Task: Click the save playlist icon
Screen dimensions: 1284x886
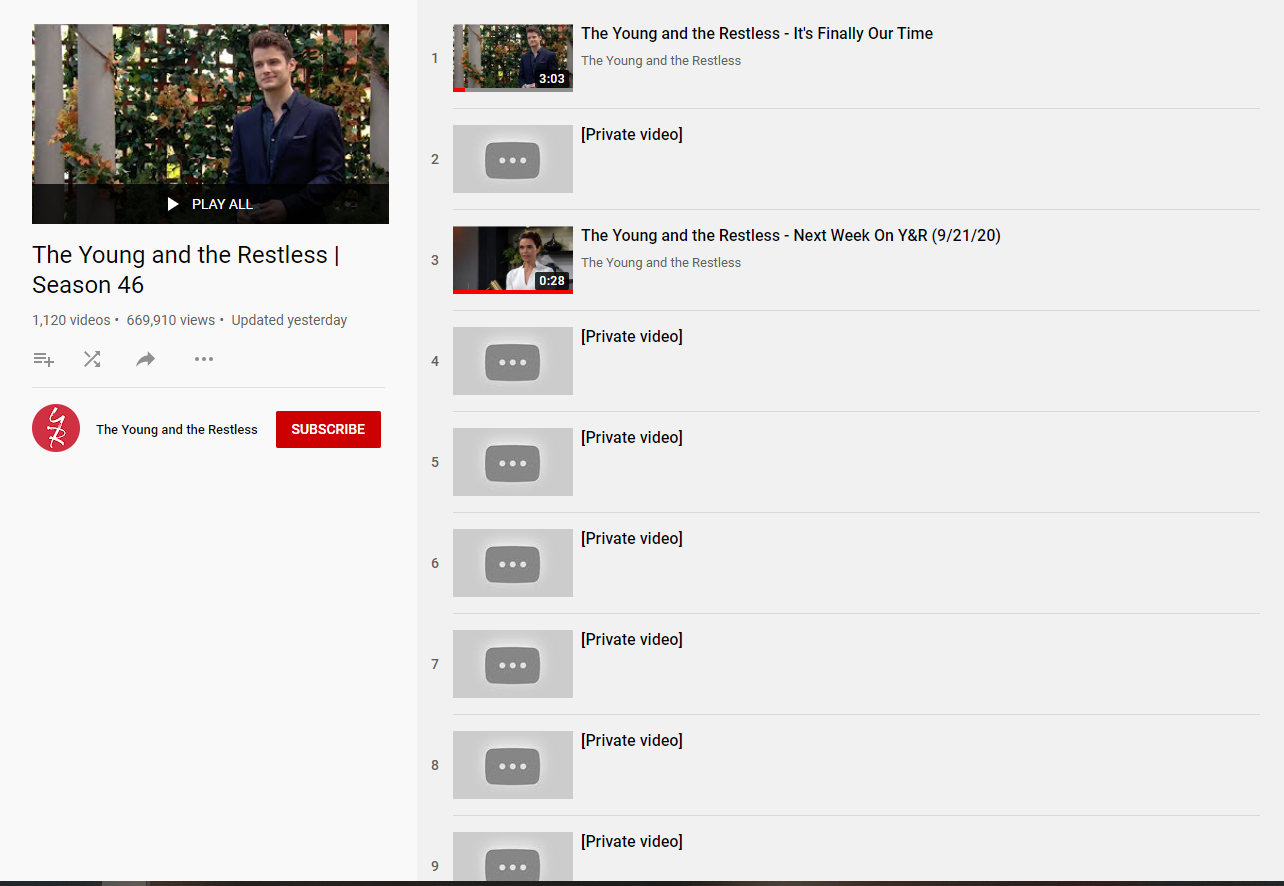Action: (x=43, y=359)
